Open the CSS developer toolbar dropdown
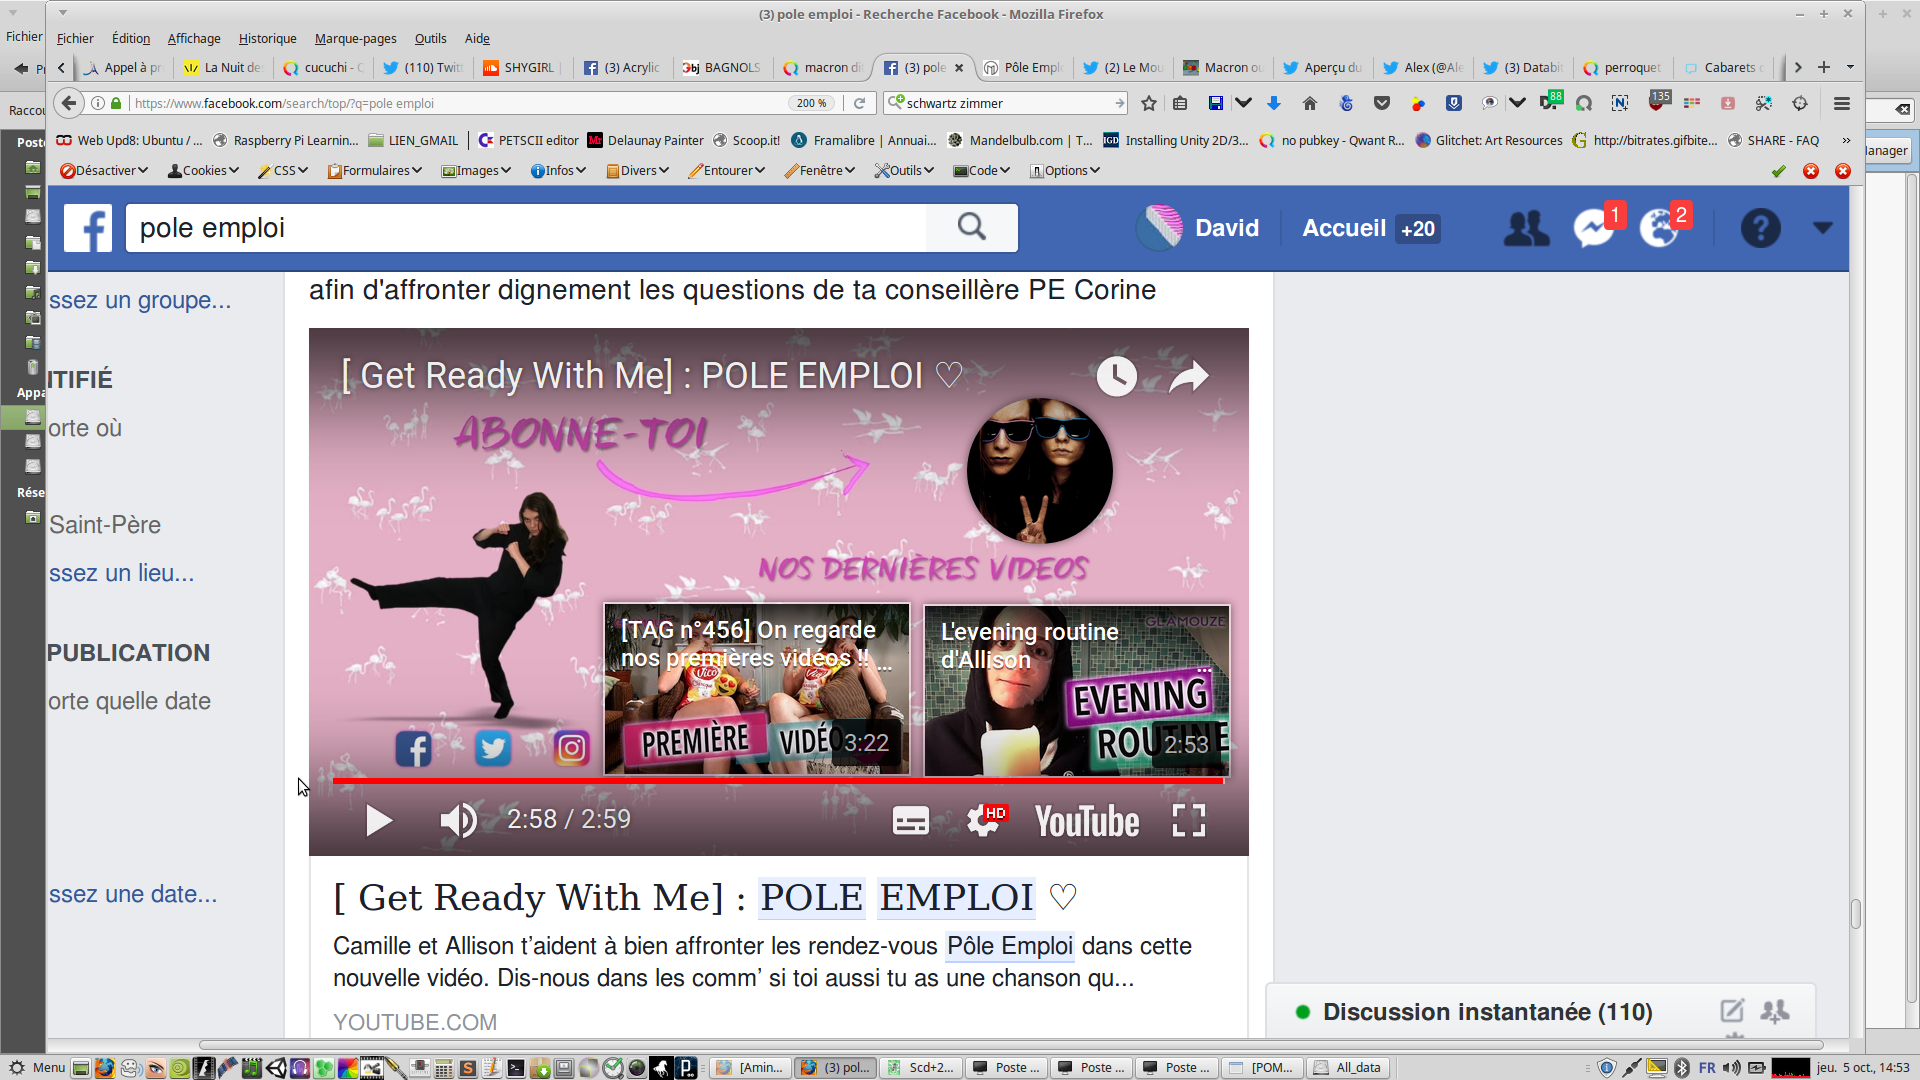Viewport: 1920px width, 1080px height. tap(283, 171)
